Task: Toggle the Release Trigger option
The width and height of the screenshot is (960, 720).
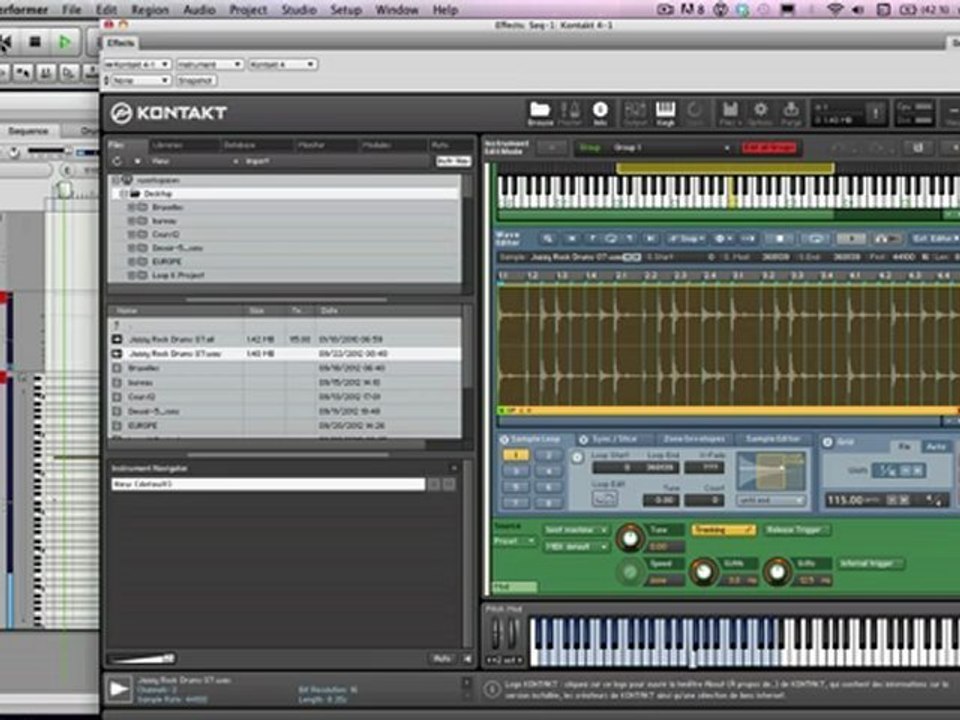Action: pyautogui.click(x=797, y=530)
